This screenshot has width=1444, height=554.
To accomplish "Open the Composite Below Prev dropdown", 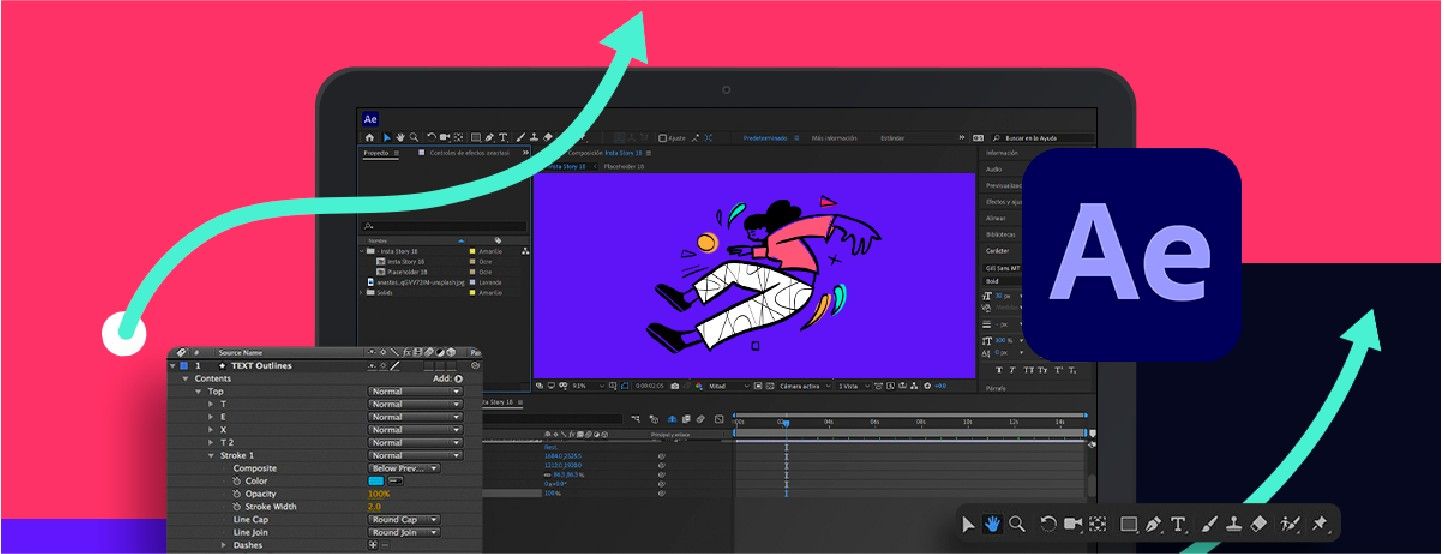I will pyautogui.click(x=404, y=468).
